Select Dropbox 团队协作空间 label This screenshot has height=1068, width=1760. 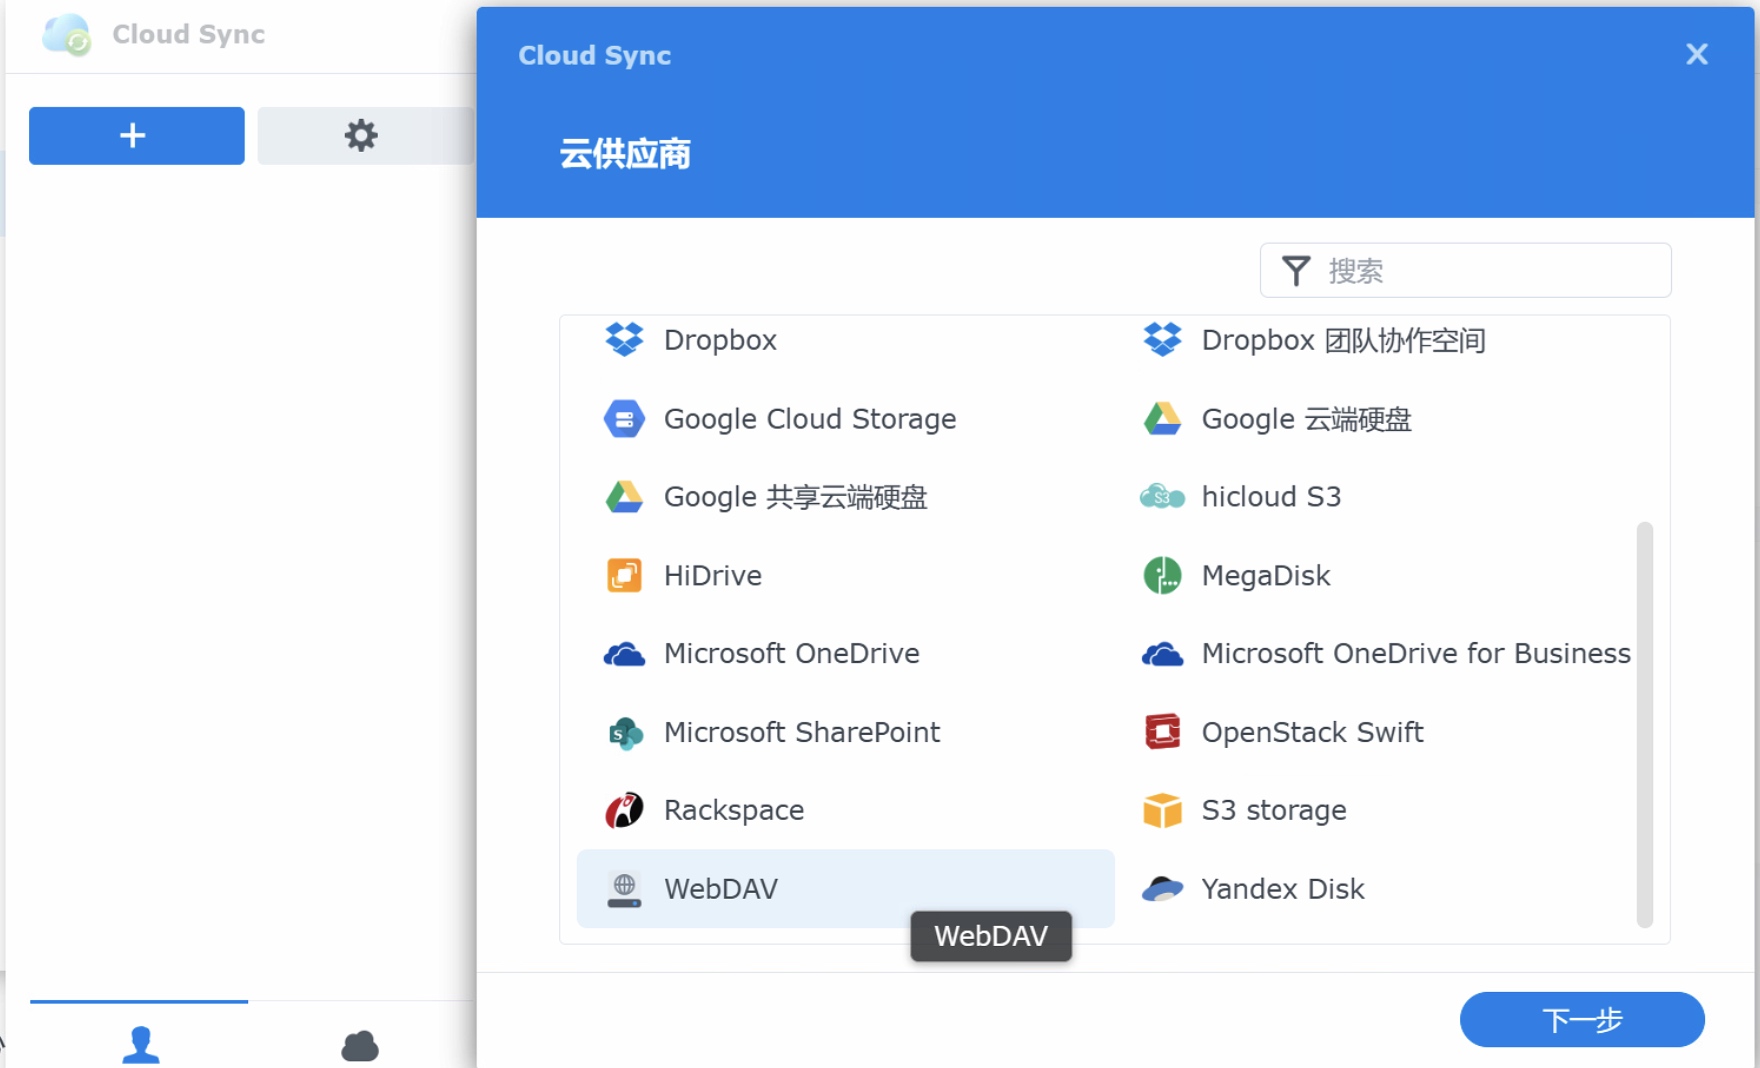pyautogui.click(x=1343, y=340)
